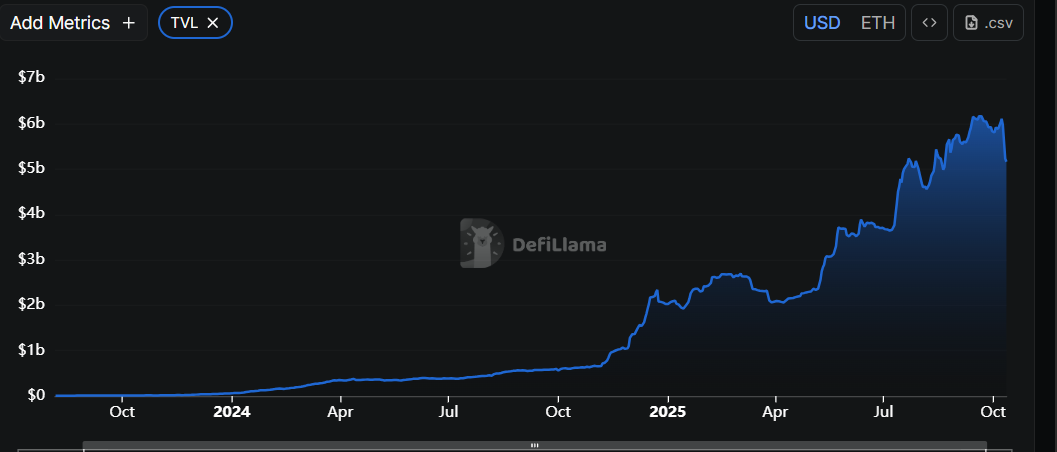This screenshot has height=452, width=1057.
Task: Click the time range slider grip handle
Action: click(535, 445)
